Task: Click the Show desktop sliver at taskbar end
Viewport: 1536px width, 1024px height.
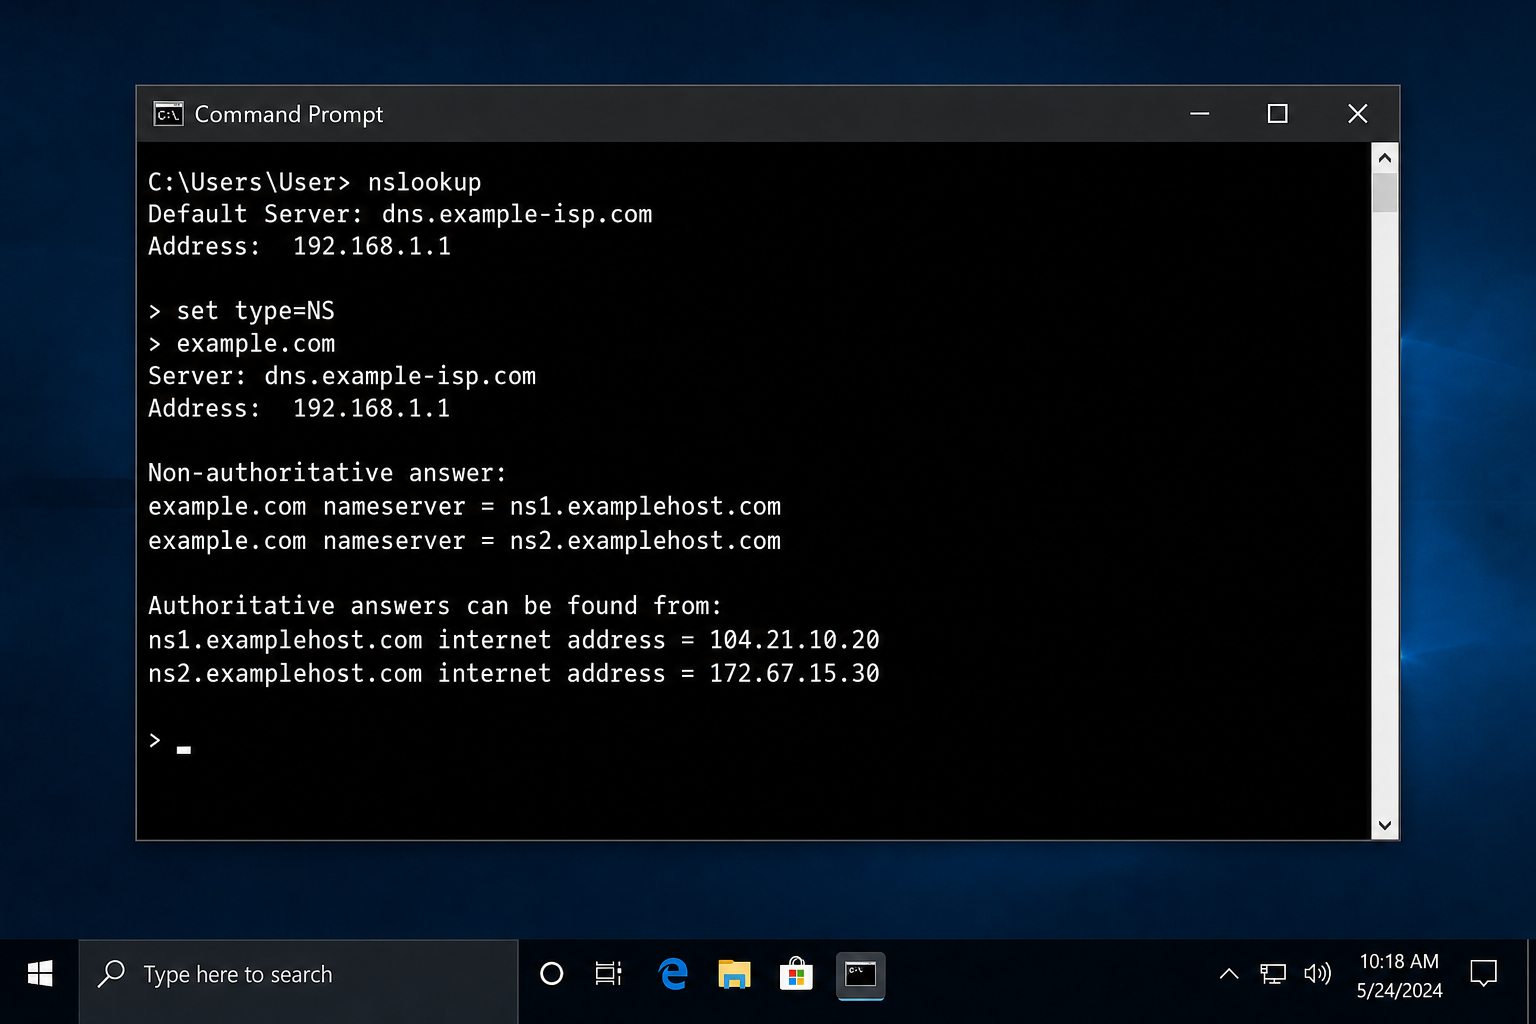Action: (x=1531, y=982)
